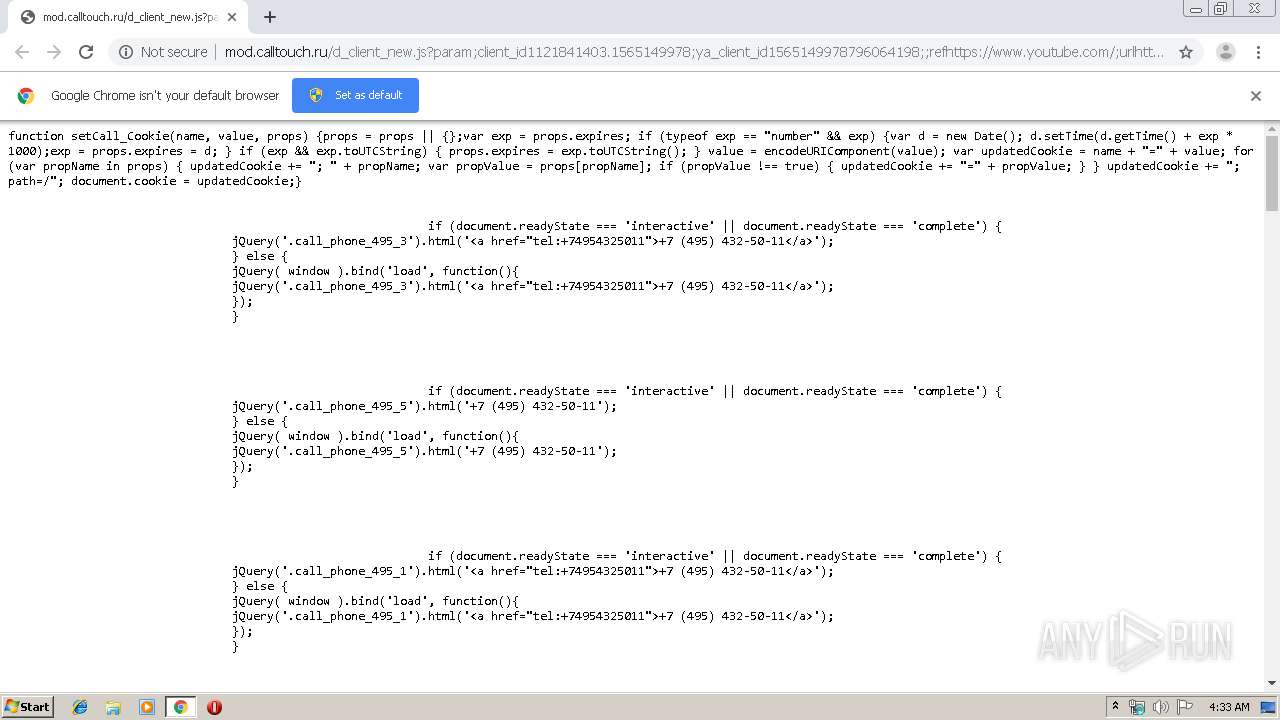Open the volume speaker tray icon
This screenshot has height=720, width=1280.
click(1160, 707)
